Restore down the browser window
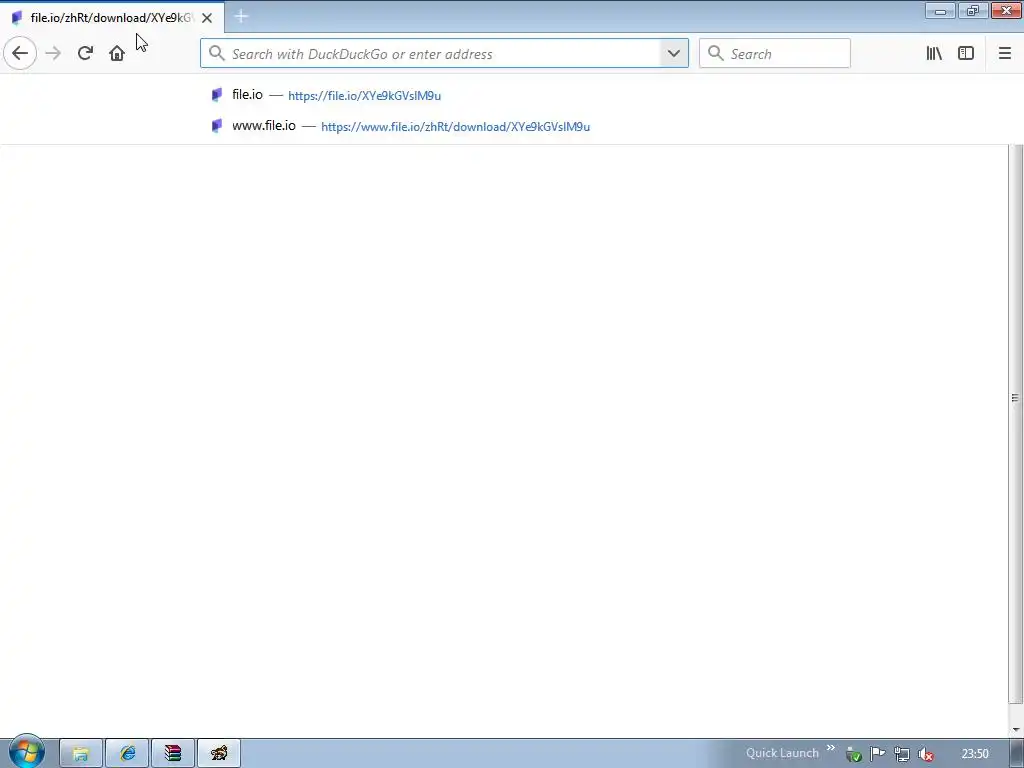The image size is (1024, 768). pyautogui.click(x=973, y=10)
